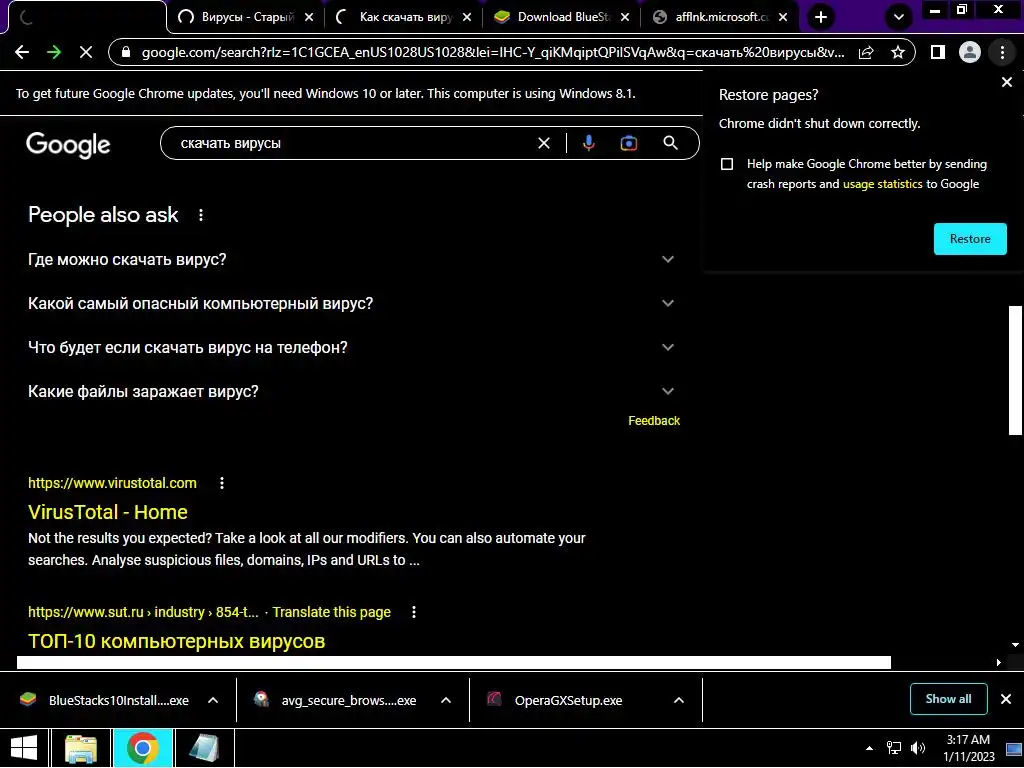Open the Feedback link
The width and height of the screenshot is (1024, 768).
point(654,421)
